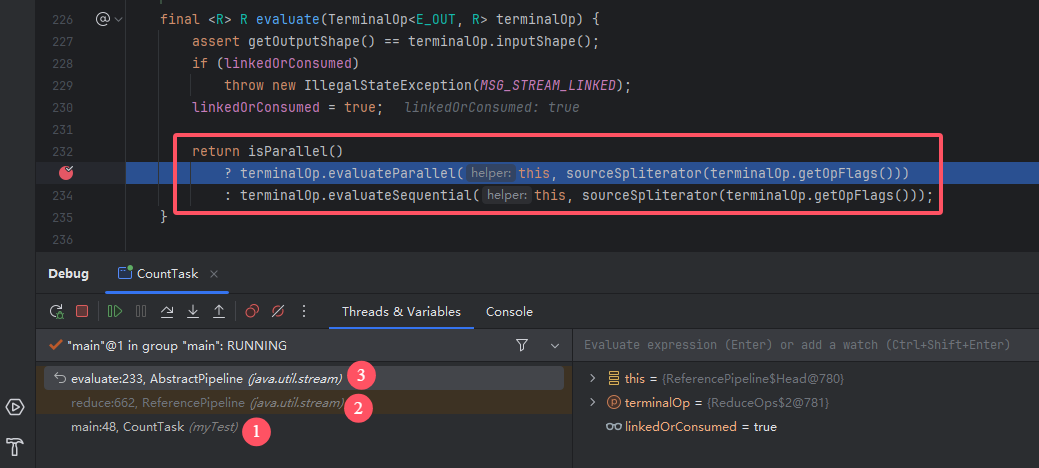Toggle the breakpoint on line 233

click(x=66, y=172)
